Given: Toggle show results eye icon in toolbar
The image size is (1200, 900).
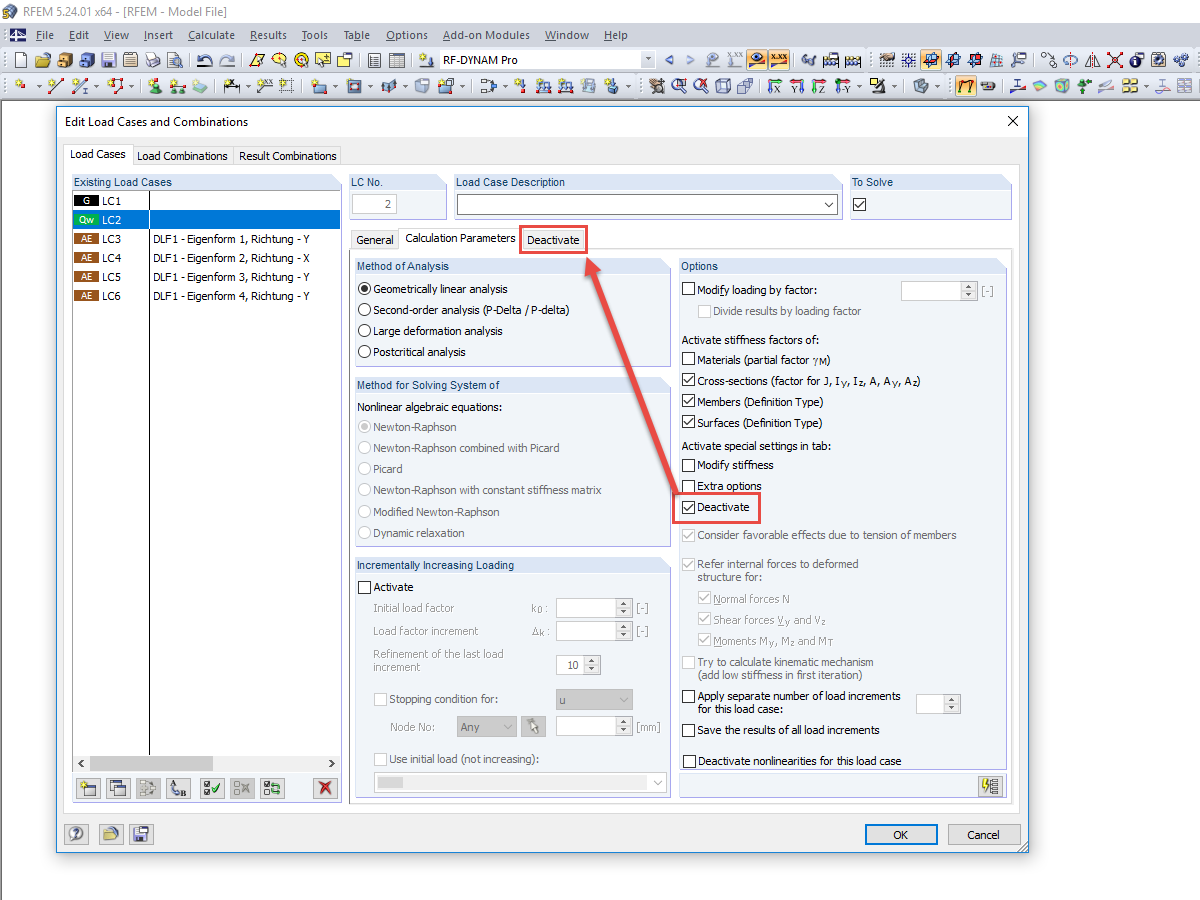Looking at the screenshot, I should 757,60.
